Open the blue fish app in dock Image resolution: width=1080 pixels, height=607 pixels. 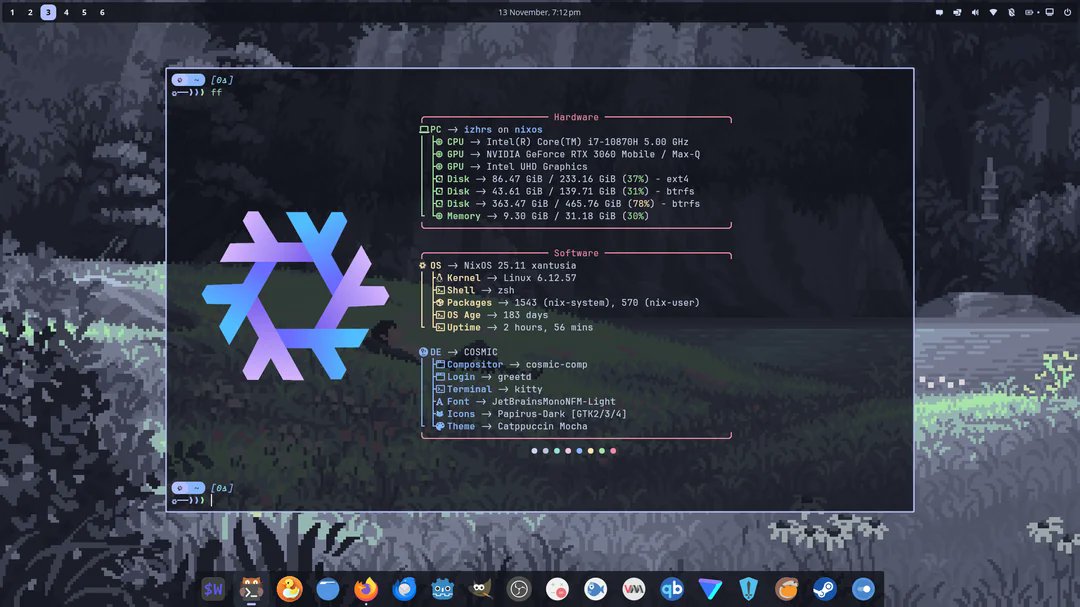[x=595, y=589]
